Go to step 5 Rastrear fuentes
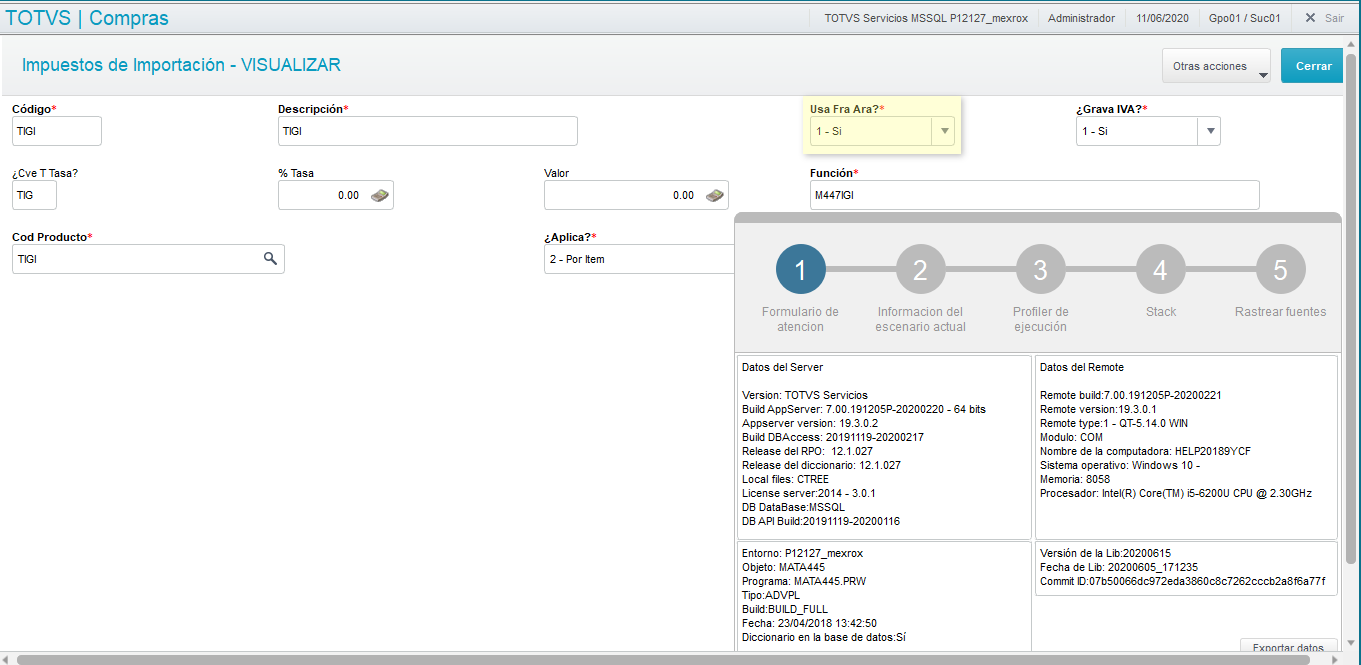Viewport: 1361px width, 665px height. tap(1281, 269)
